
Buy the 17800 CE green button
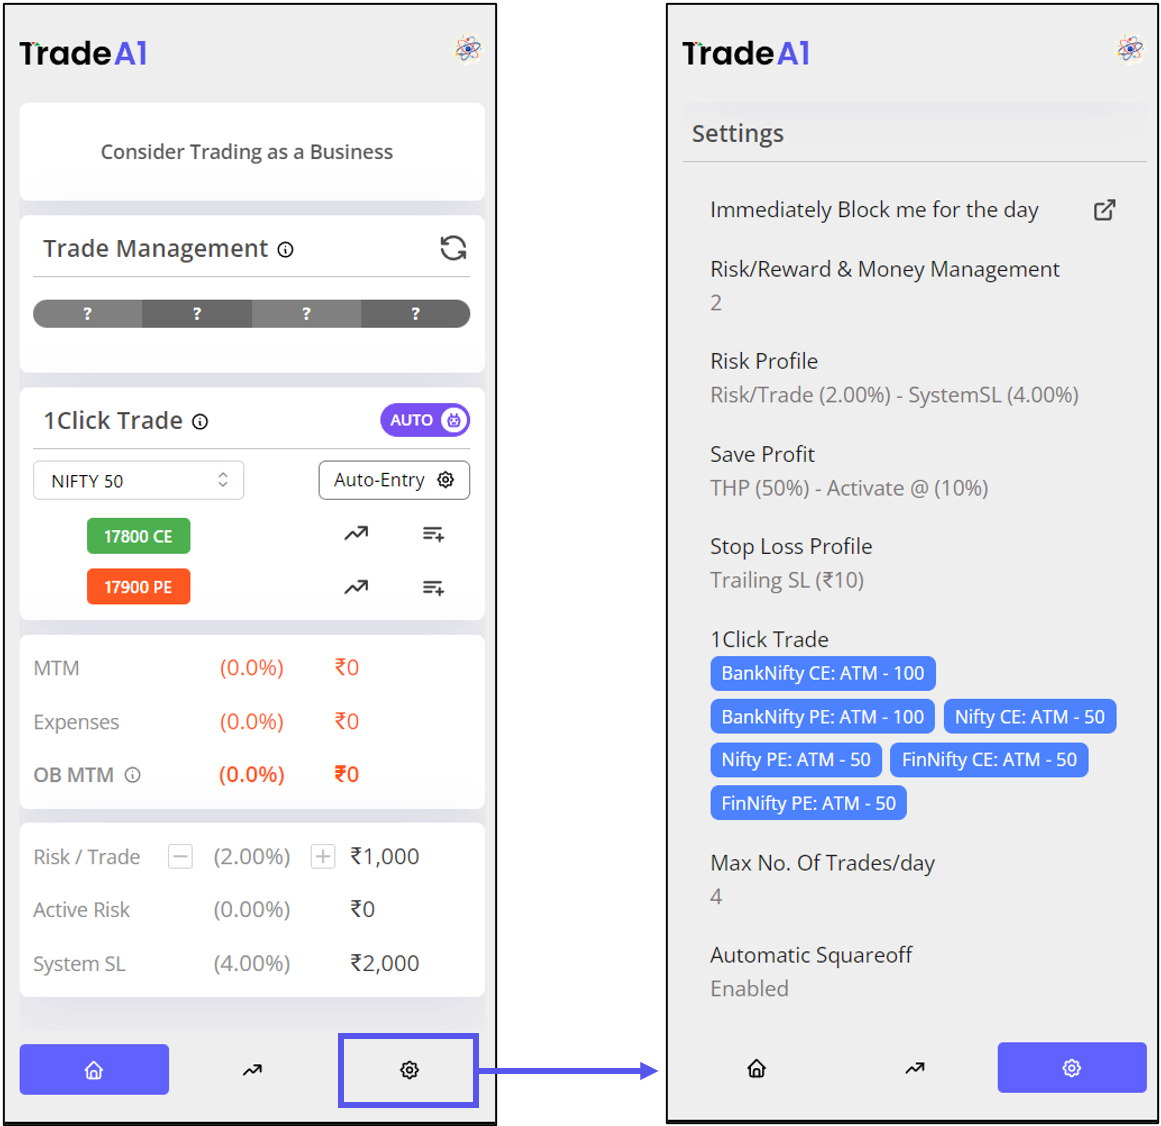tap(138, 536)
